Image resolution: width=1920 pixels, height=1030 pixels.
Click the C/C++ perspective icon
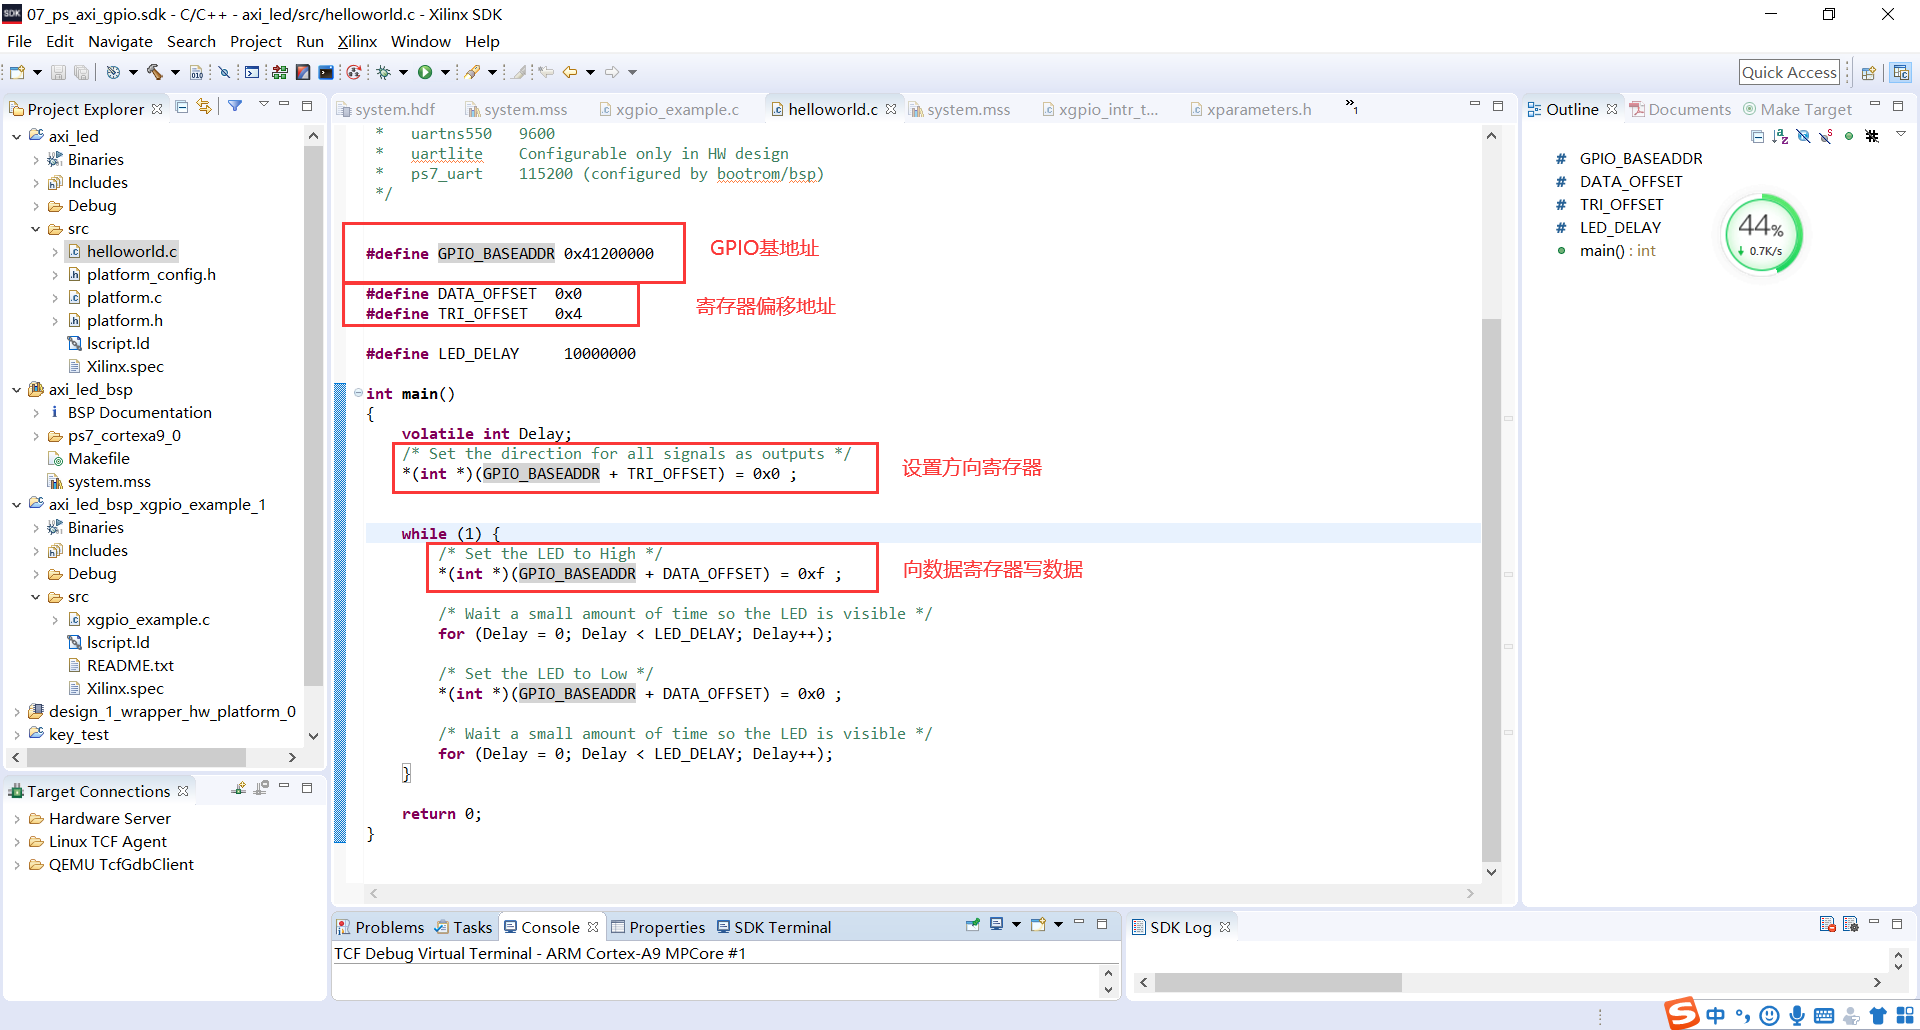coord(1901,73)
